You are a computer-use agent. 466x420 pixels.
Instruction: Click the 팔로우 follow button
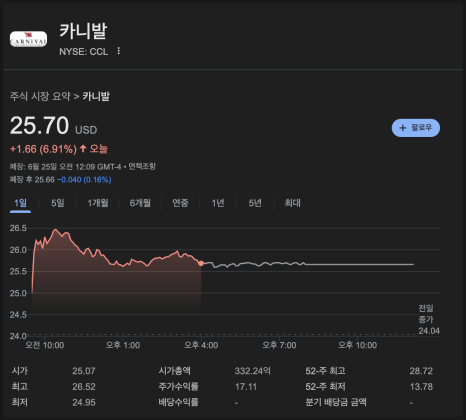point(416,128)
